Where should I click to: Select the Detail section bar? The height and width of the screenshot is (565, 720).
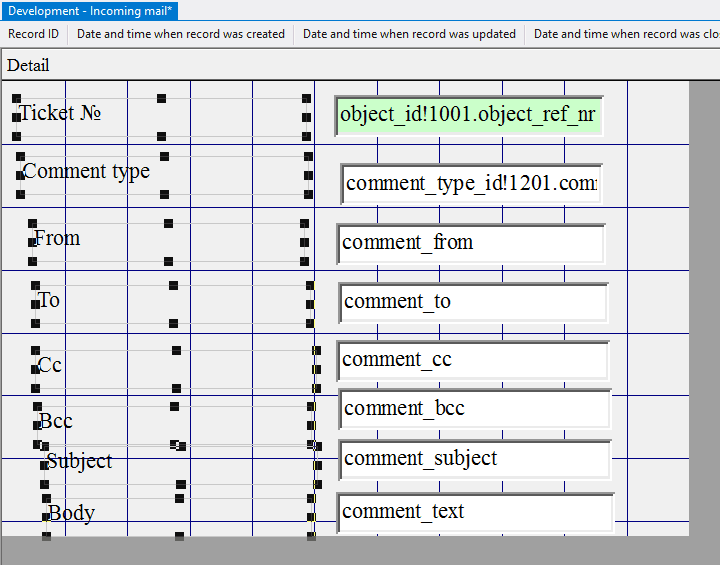[x=28, y=66]
